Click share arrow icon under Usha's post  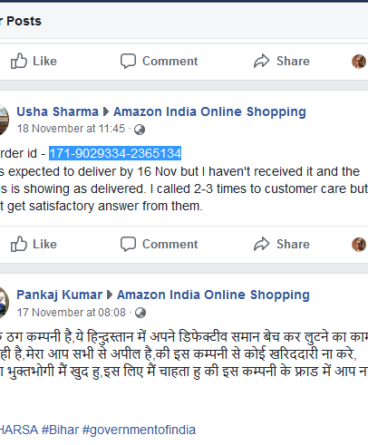pos(262,244)
